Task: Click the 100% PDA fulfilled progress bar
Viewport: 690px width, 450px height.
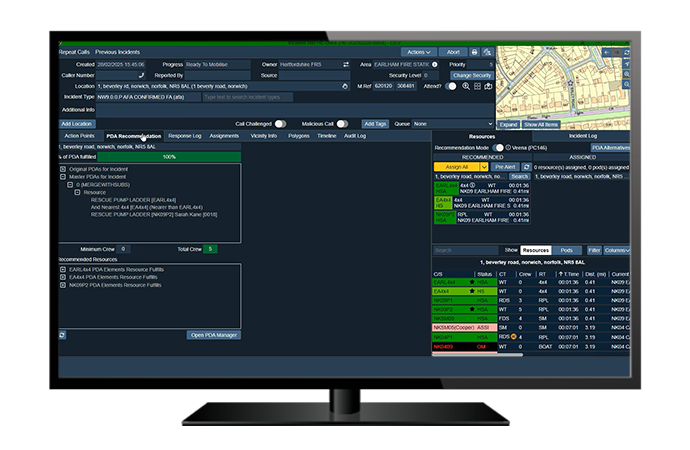Action: coord(169,157)
